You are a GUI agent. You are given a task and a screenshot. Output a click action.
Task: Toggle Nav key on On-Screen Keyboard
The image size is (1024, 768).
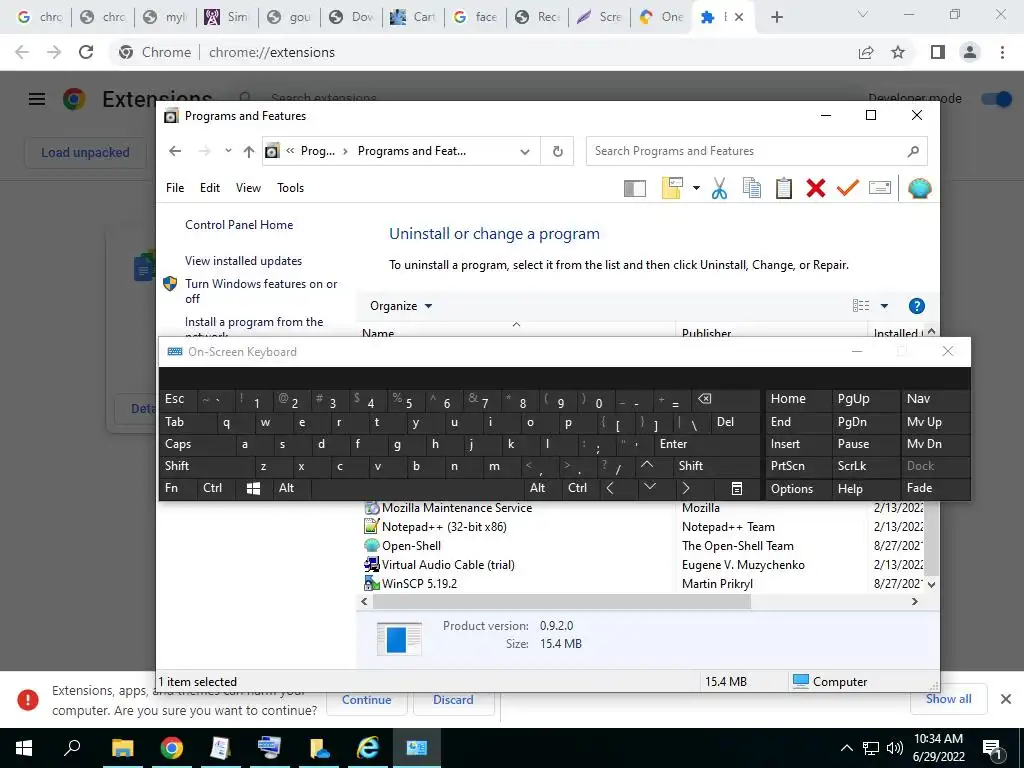(935, 399)
